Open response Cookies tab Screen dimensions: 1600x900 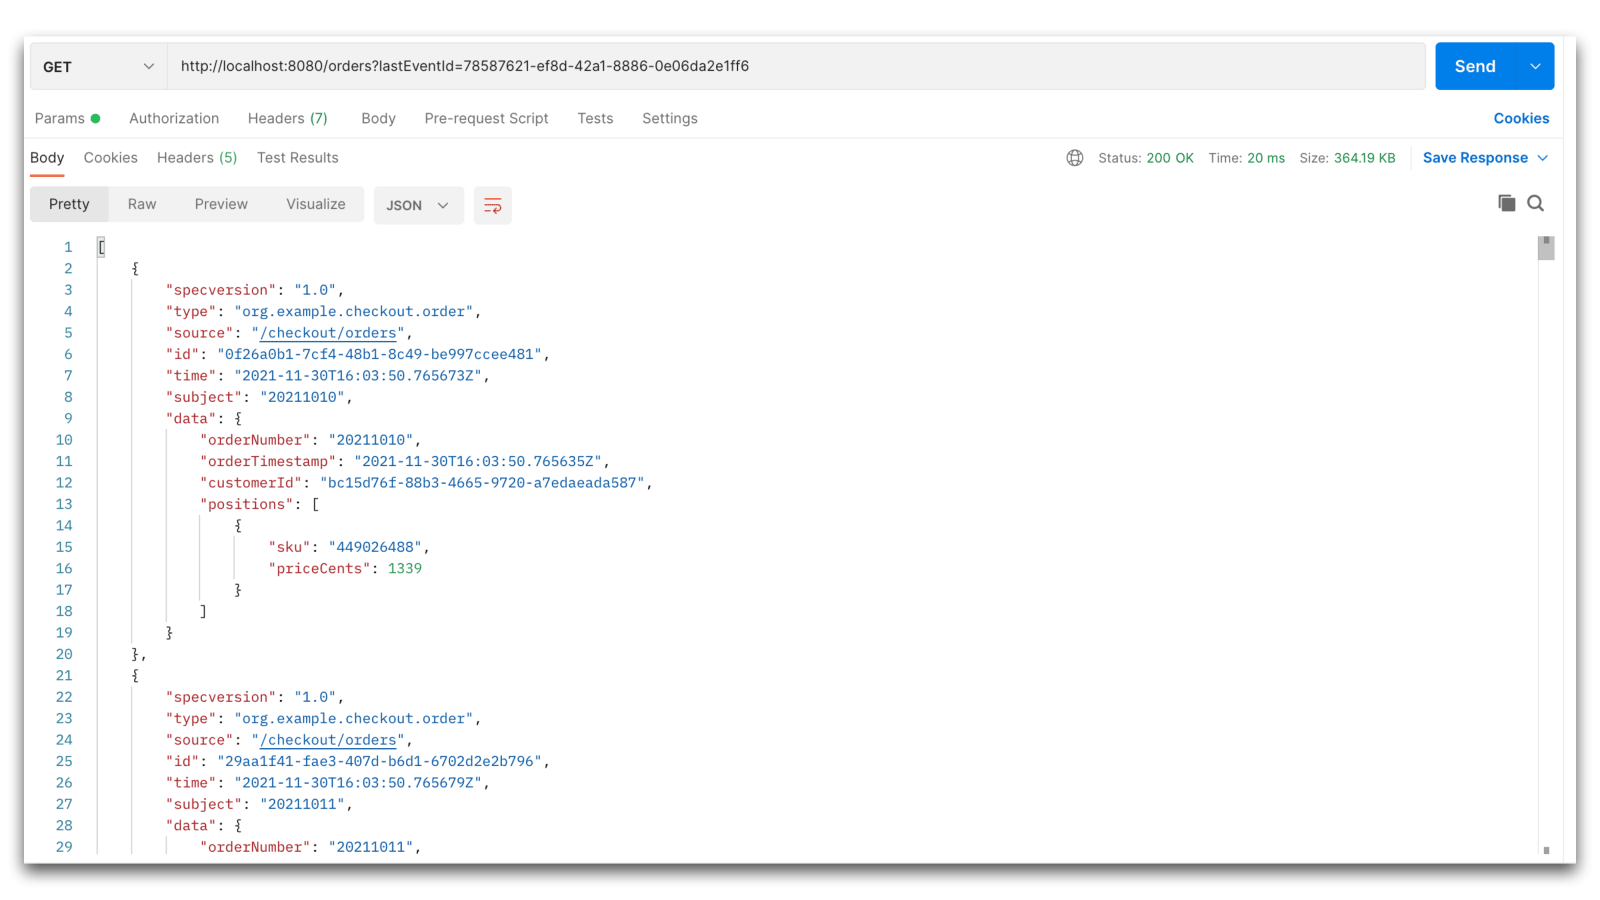111,158
